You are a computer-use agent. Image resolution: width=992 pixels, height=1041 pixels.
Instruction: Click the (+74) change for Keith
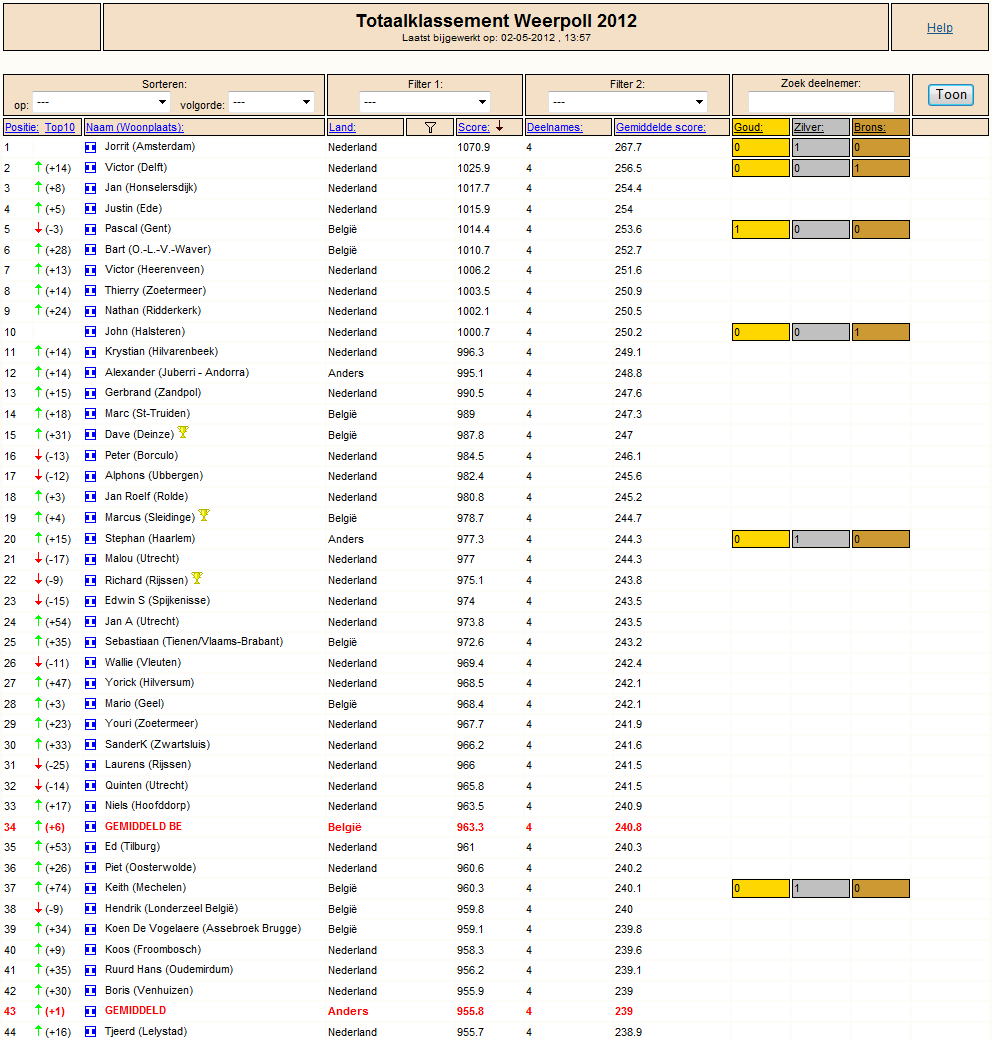pos(58,888)
